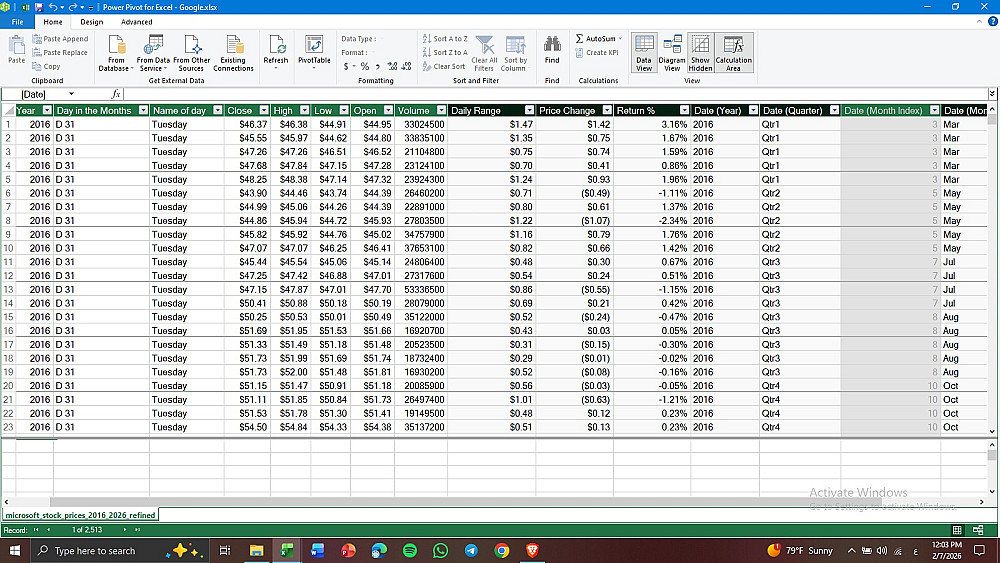This screenshot has width=1000, height=563.
Task: Apply percent format icon
Action: point(365,66)
